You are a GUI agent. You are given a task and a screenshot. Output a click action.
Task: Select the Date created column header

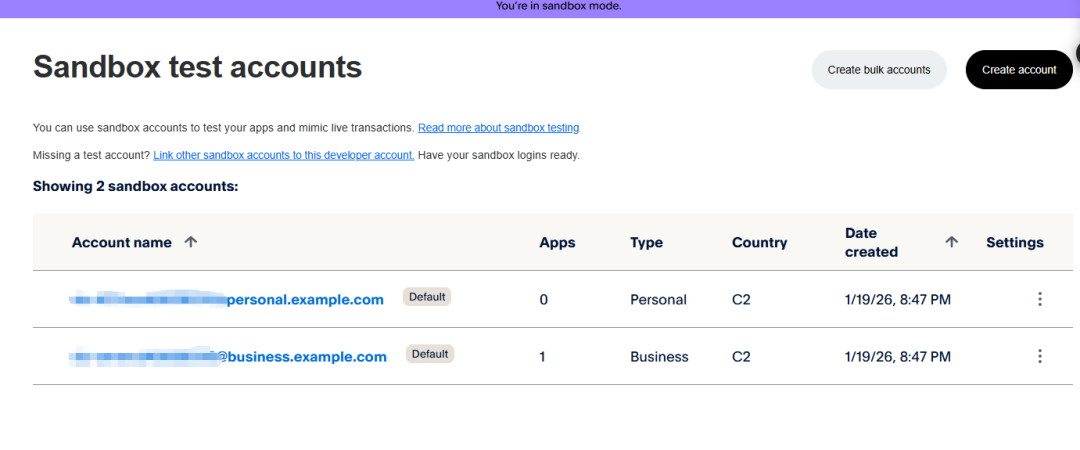click(x=871, y=242)
